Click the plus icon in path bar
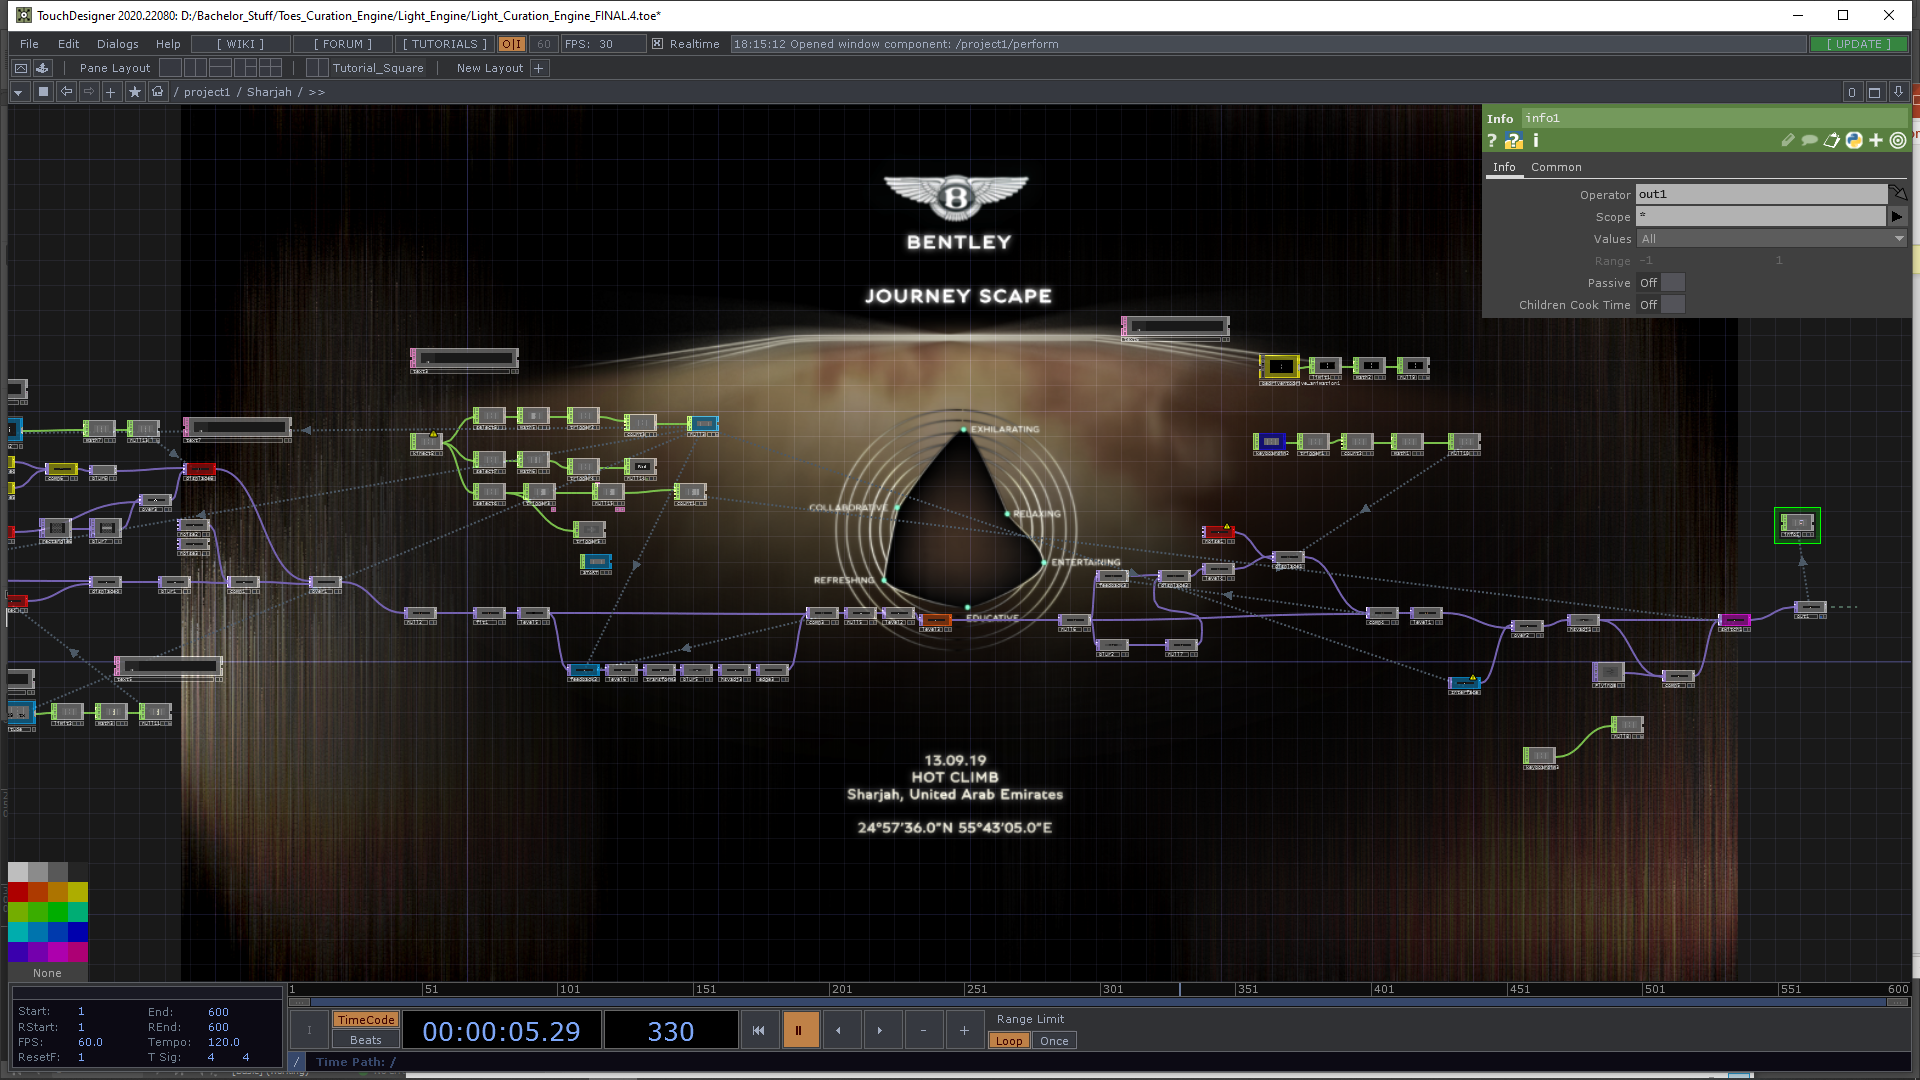Image resolution: width=1920 pixels, height=1080 pixels. pyautogui.click(x=111, y=92)
